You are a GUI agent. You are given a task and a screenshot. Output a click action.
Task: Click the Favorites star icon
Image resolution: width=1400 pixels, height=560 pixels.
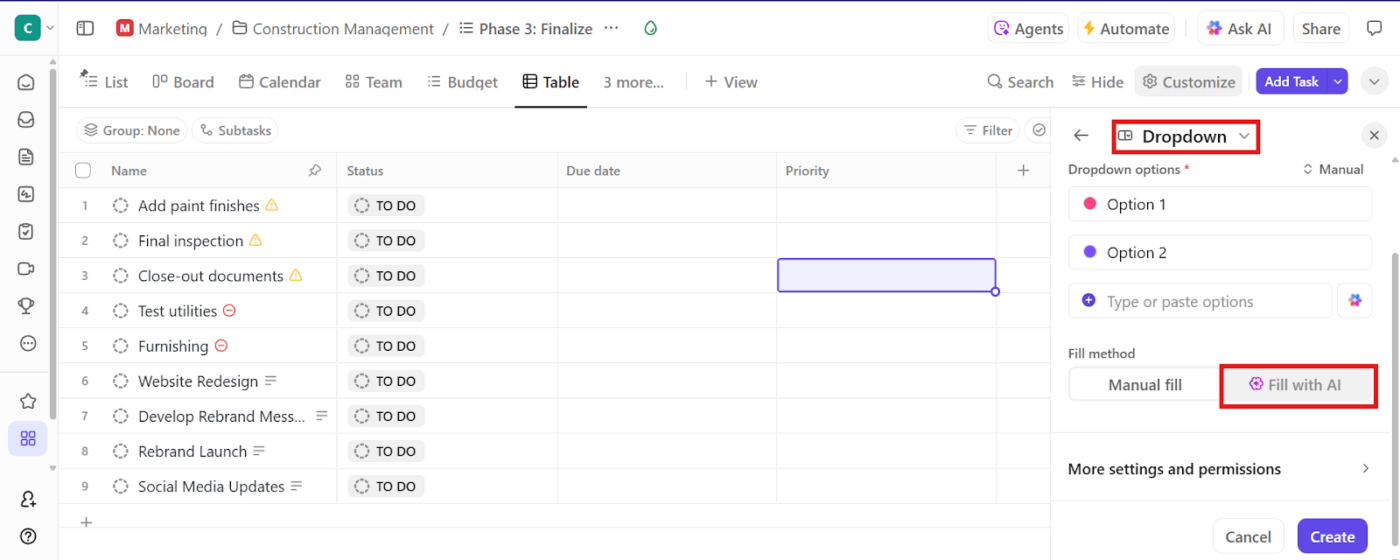click(x=27, y=401)
